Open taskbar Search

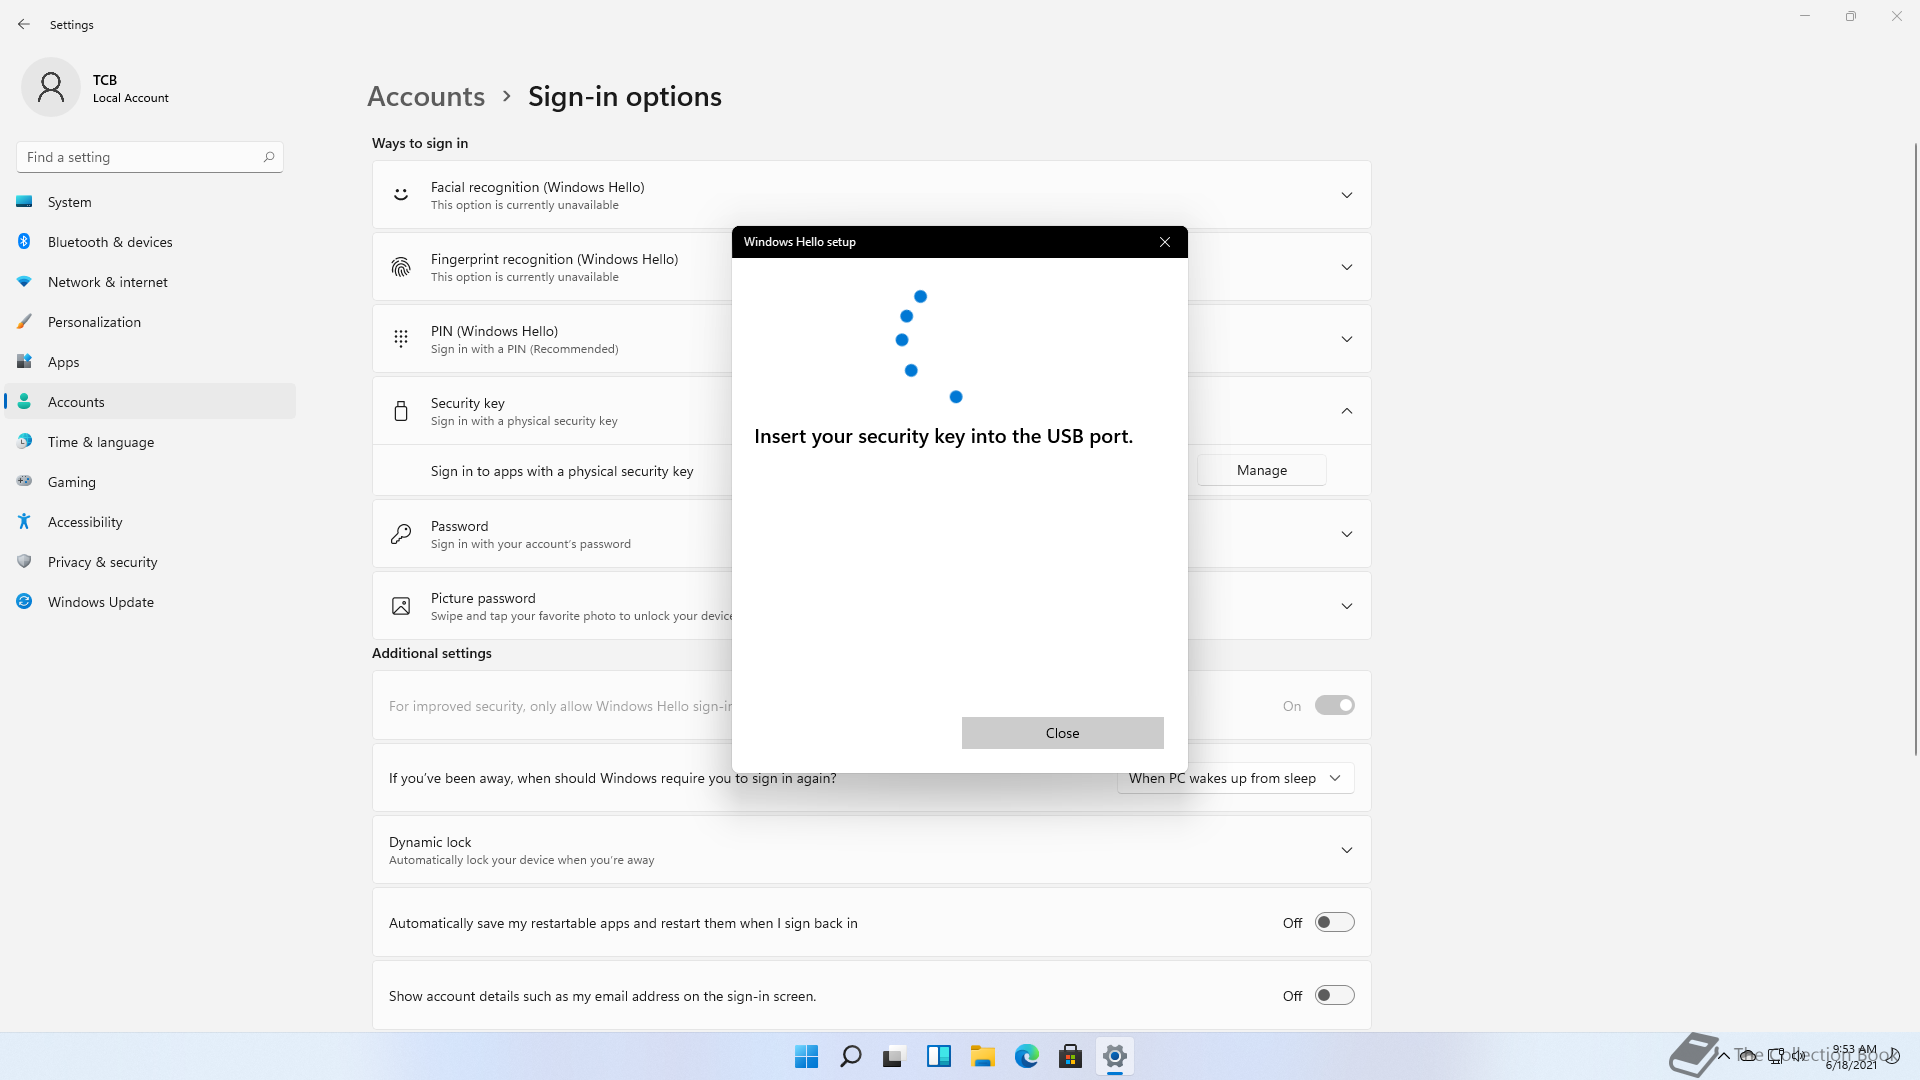851,1056
